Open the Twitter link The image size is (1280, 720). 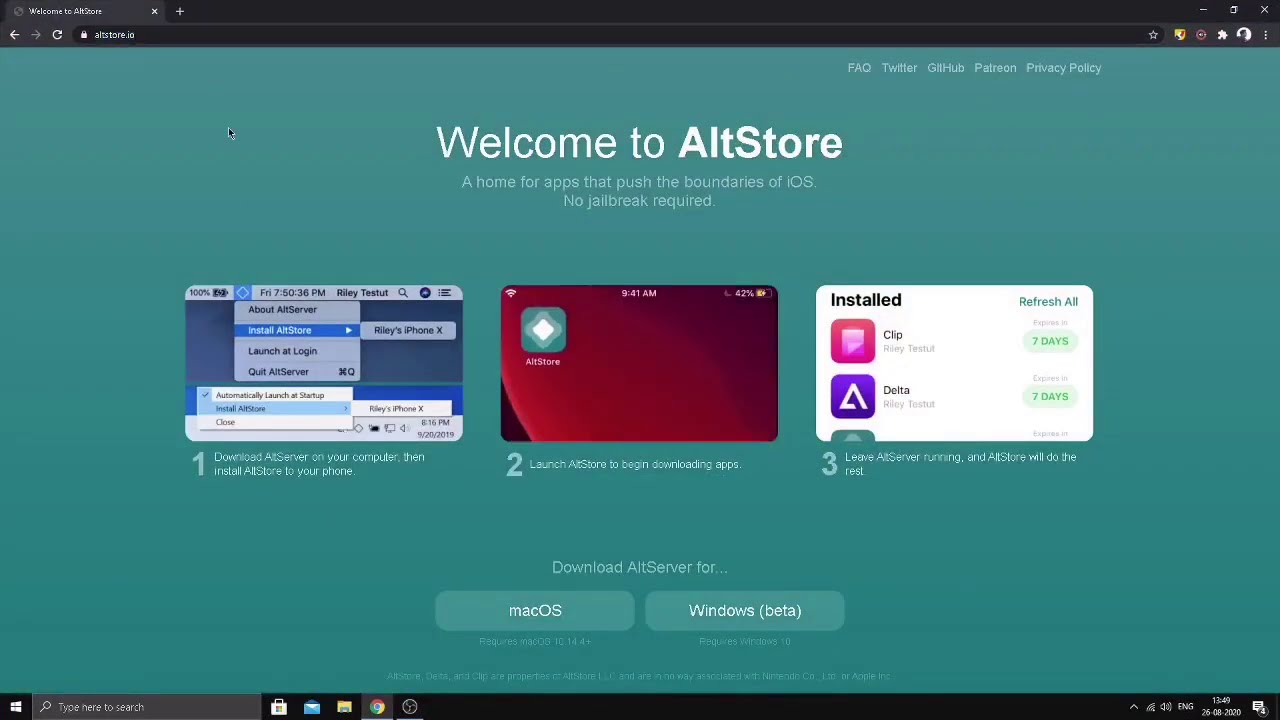899,68
